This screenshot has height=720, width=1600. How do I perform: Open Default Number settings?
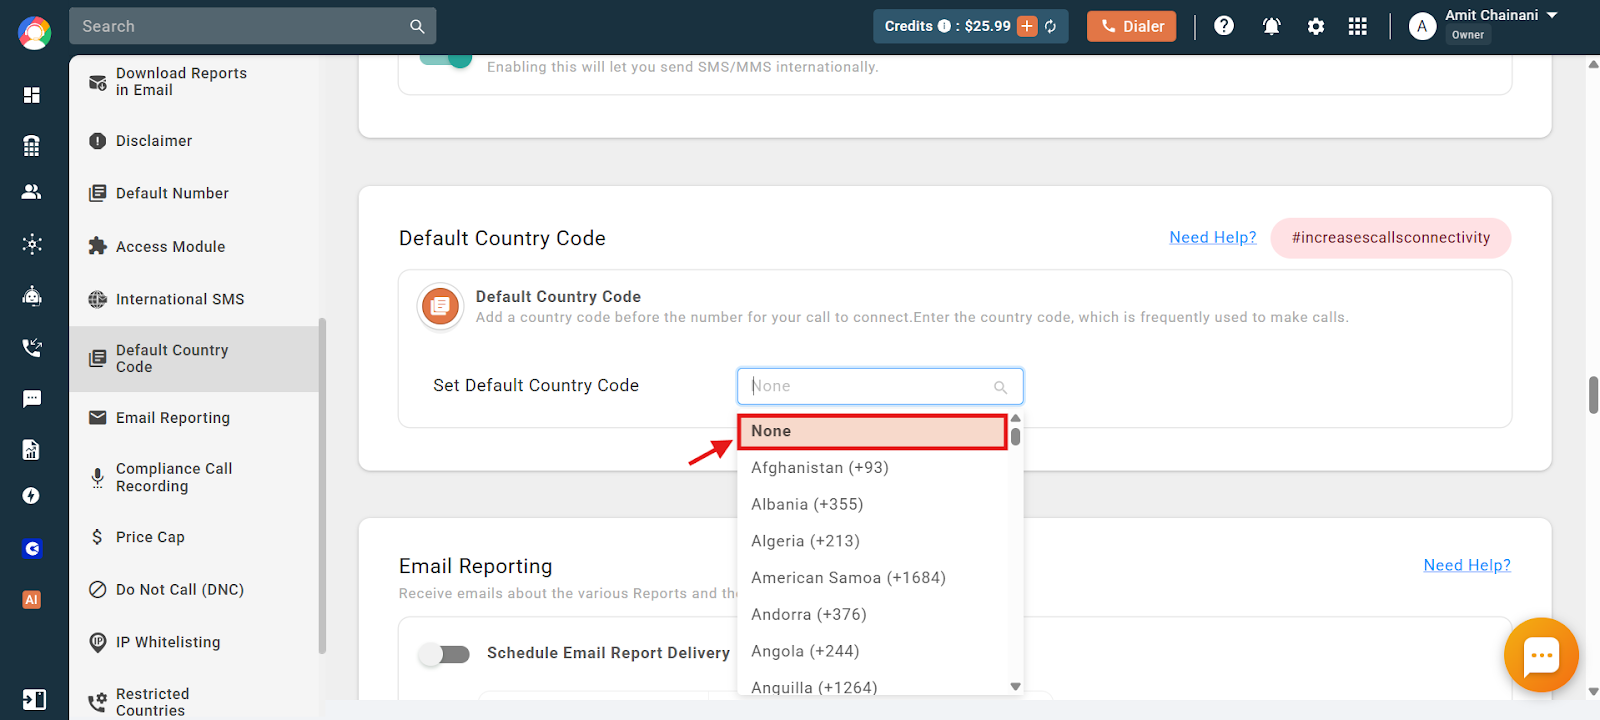[194, 193]
